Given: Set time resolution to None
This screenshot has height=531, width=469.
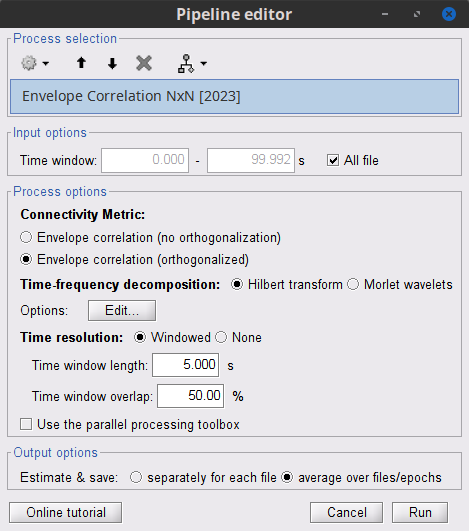Looking at the screenshot, I should pyautogui.click(x=221, y=337).
